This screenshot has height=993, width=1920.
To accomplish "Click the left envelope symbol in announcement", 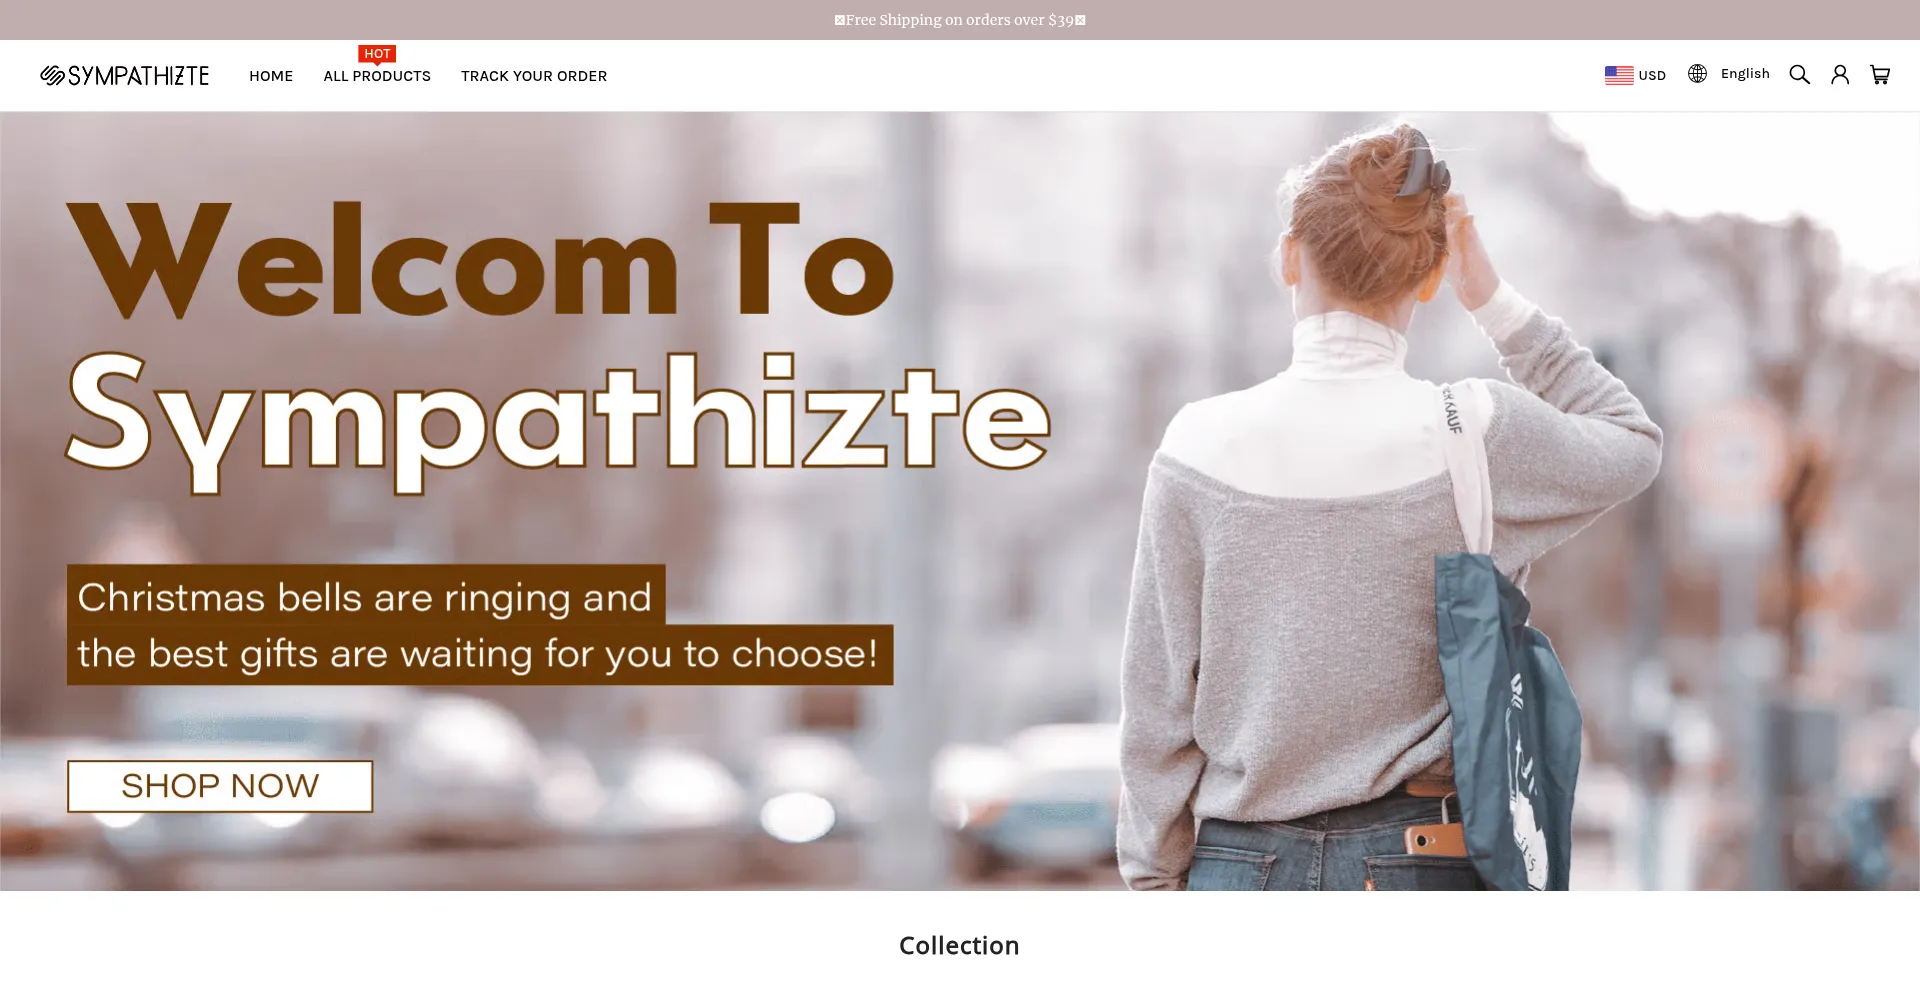I will (x=840, y=20).
